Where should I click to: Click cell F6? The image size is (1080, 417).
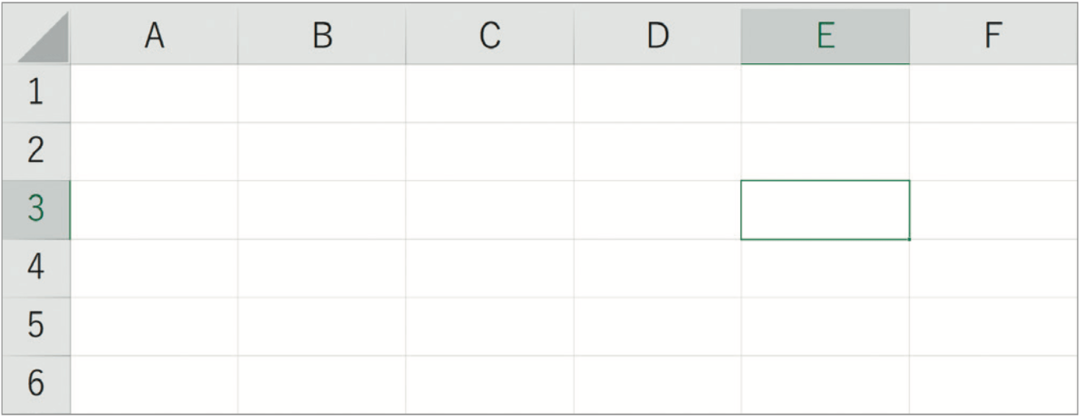click(993, 385)
